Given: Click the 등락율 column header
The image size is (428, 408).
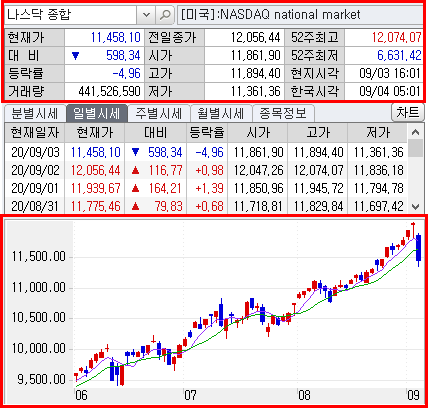Looking at the screenshot, I should click(x=207, y=133).
